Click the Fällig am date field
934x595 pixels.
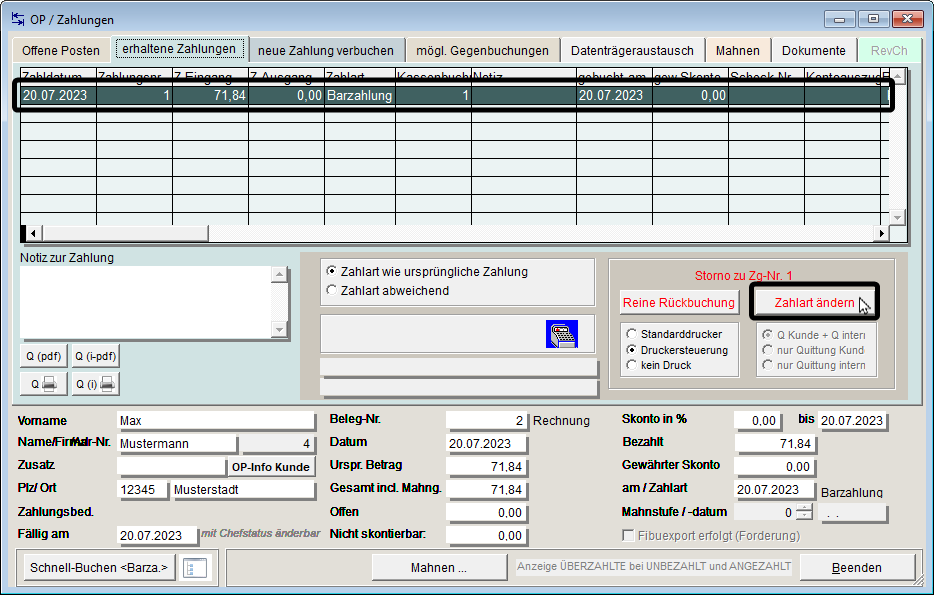click(157, 535)
